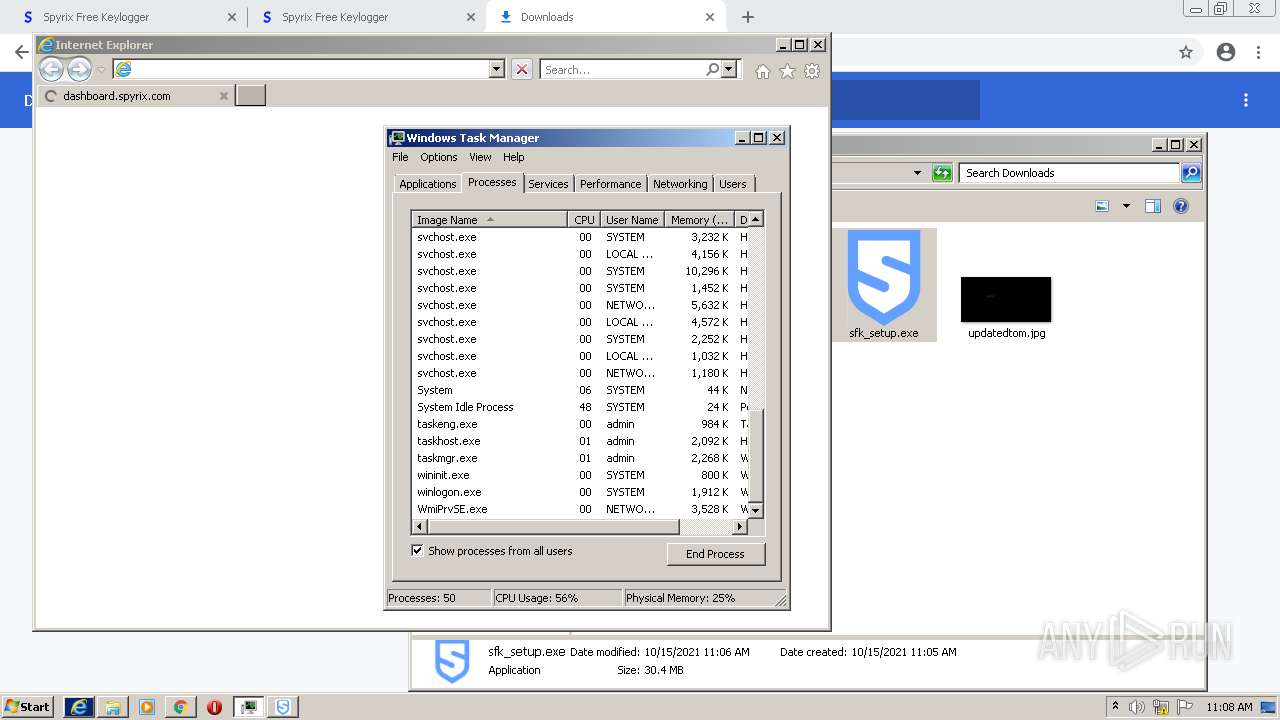1280x720 pixels.
Task: Toggle Show processes from all users
Action: coord(417,551)
